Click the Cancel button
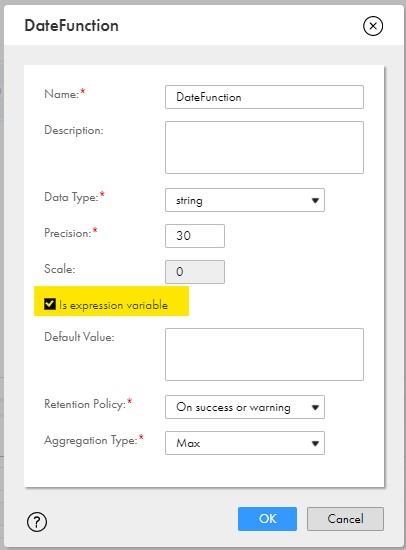The image size is (406, 550). pos(345,519)
